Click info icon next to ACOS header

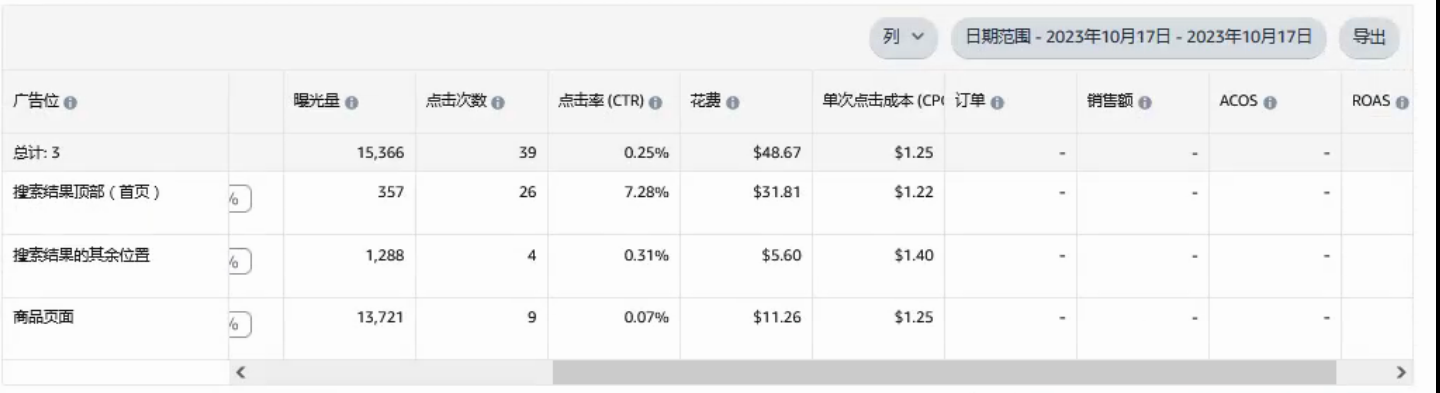tap(1269, 103)
